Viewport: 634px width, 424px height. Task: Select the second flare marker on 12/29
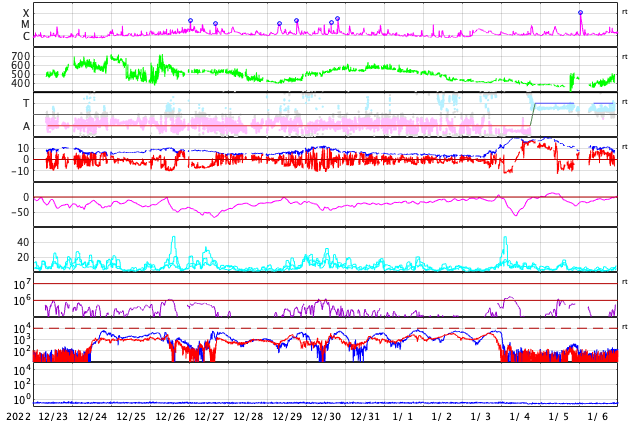click(296, 21)
